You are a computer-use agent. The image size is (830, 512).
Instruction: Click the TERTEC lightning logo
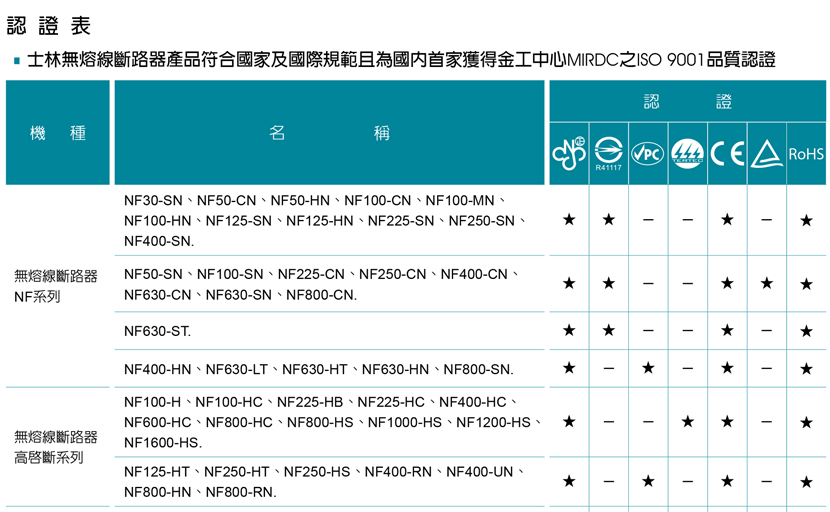click(x=688, y=154)
